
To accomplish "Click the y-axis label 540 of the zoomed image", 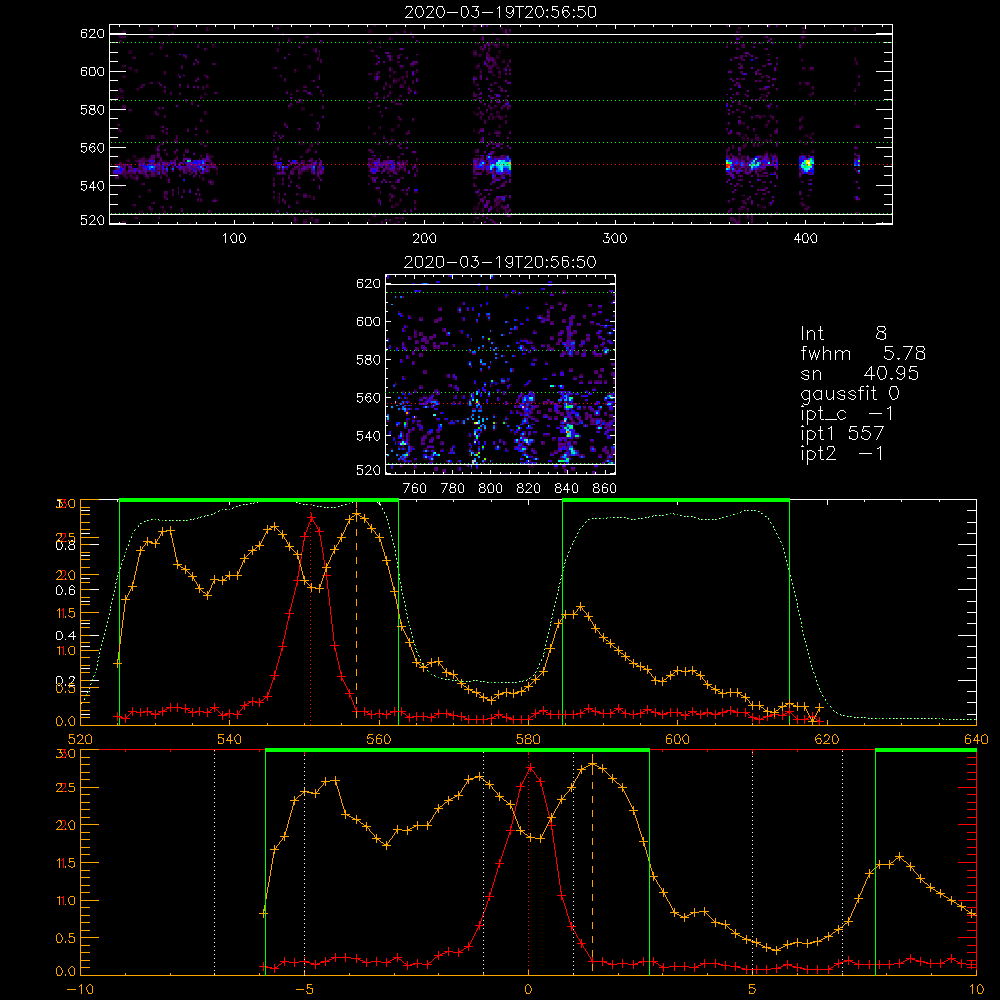I will click(368, 436).
